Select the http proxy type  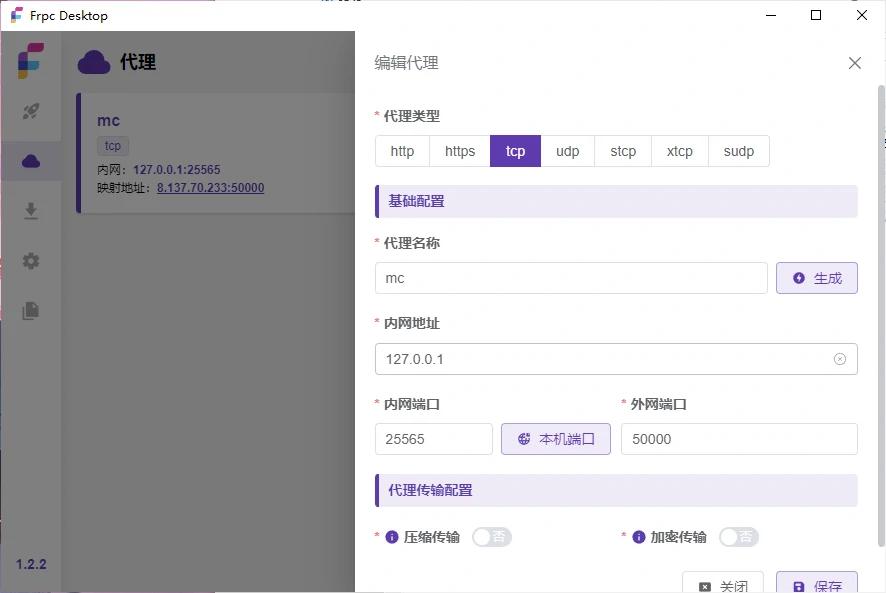coord(402,151)
